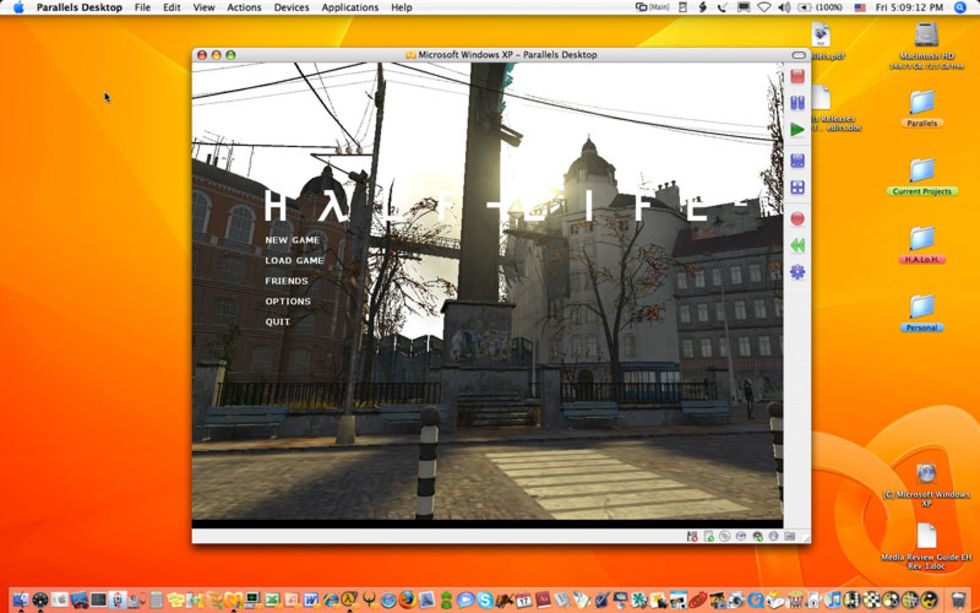Click the blue full screen mode icon
Viewport: 980px width, 613px height.
point(797,160)
